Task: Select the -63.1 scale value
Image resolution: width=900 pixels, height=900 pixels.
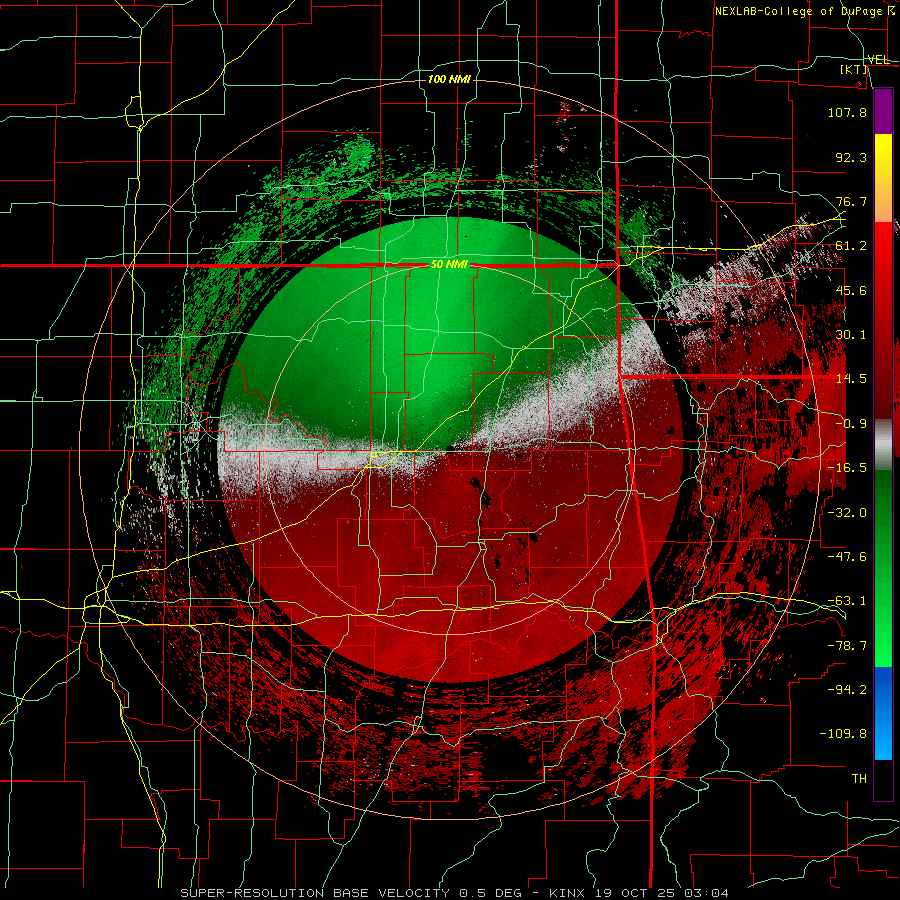Action: (847, 601)
